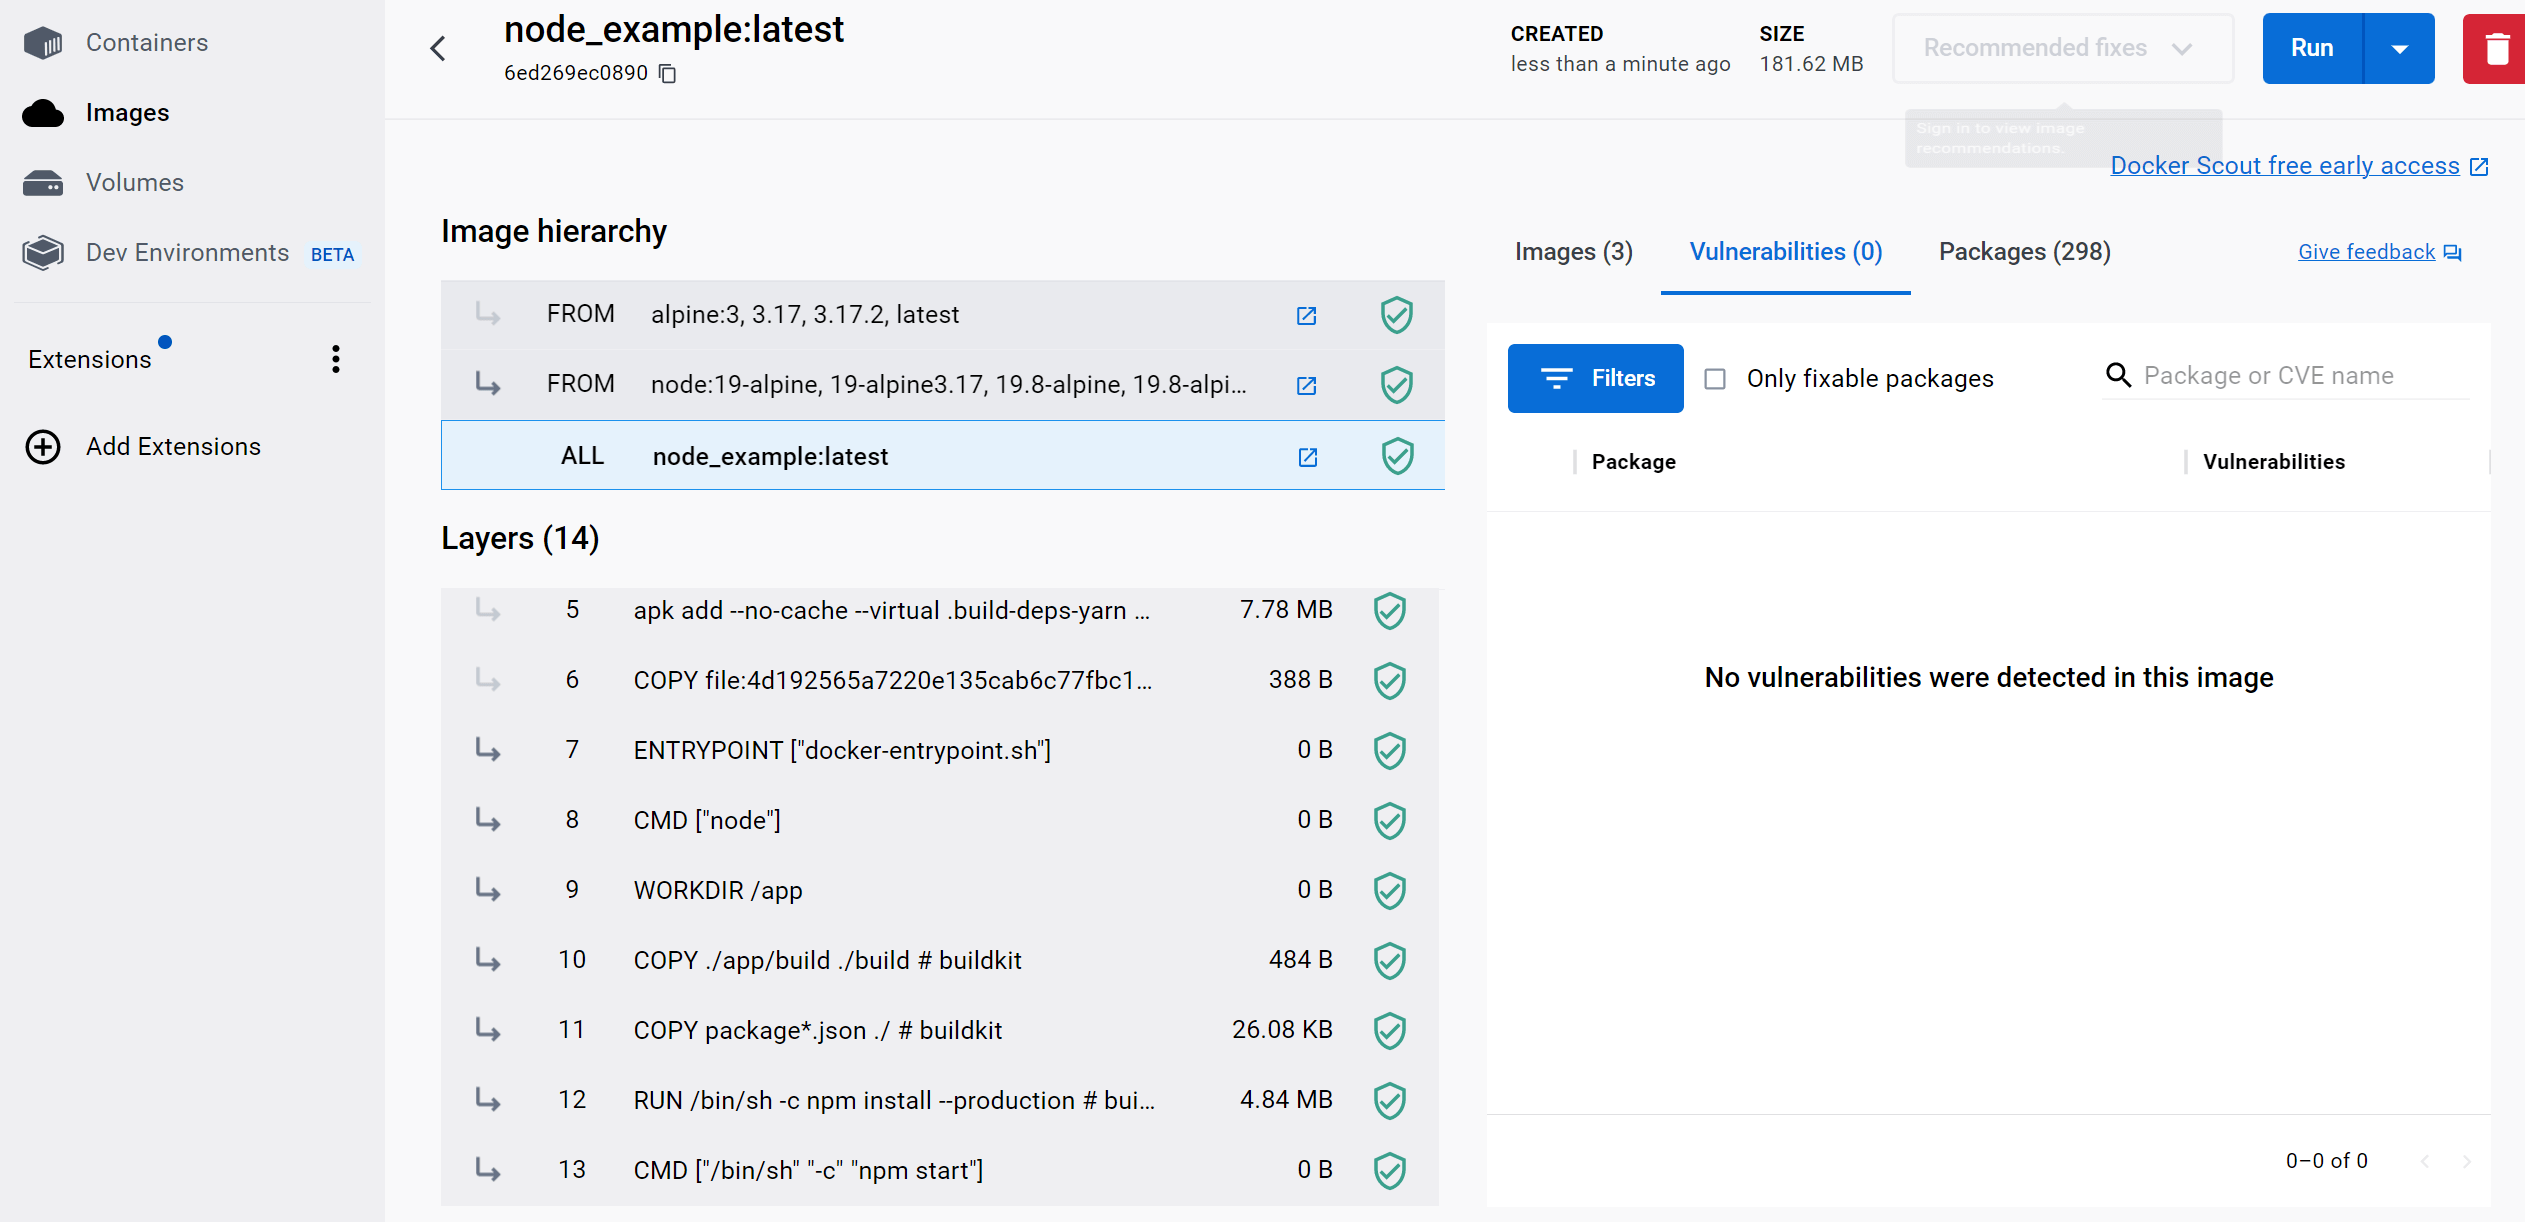Expand the Run button dropdown arrow
The height and width of the screenshot is (1222, 2525).
2399,47
